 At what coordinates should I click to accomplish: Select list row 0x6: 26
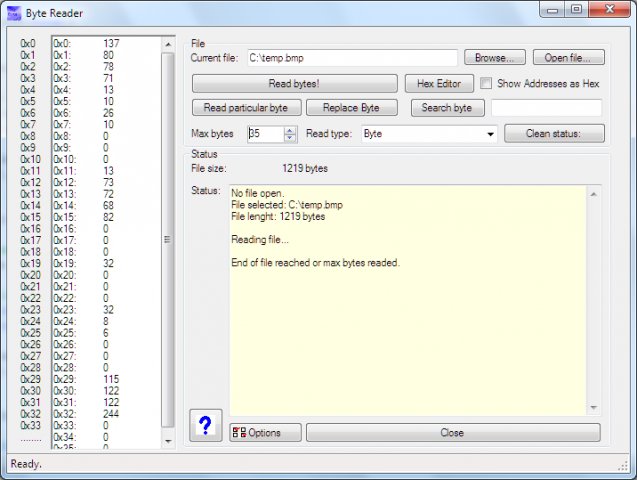107,113
